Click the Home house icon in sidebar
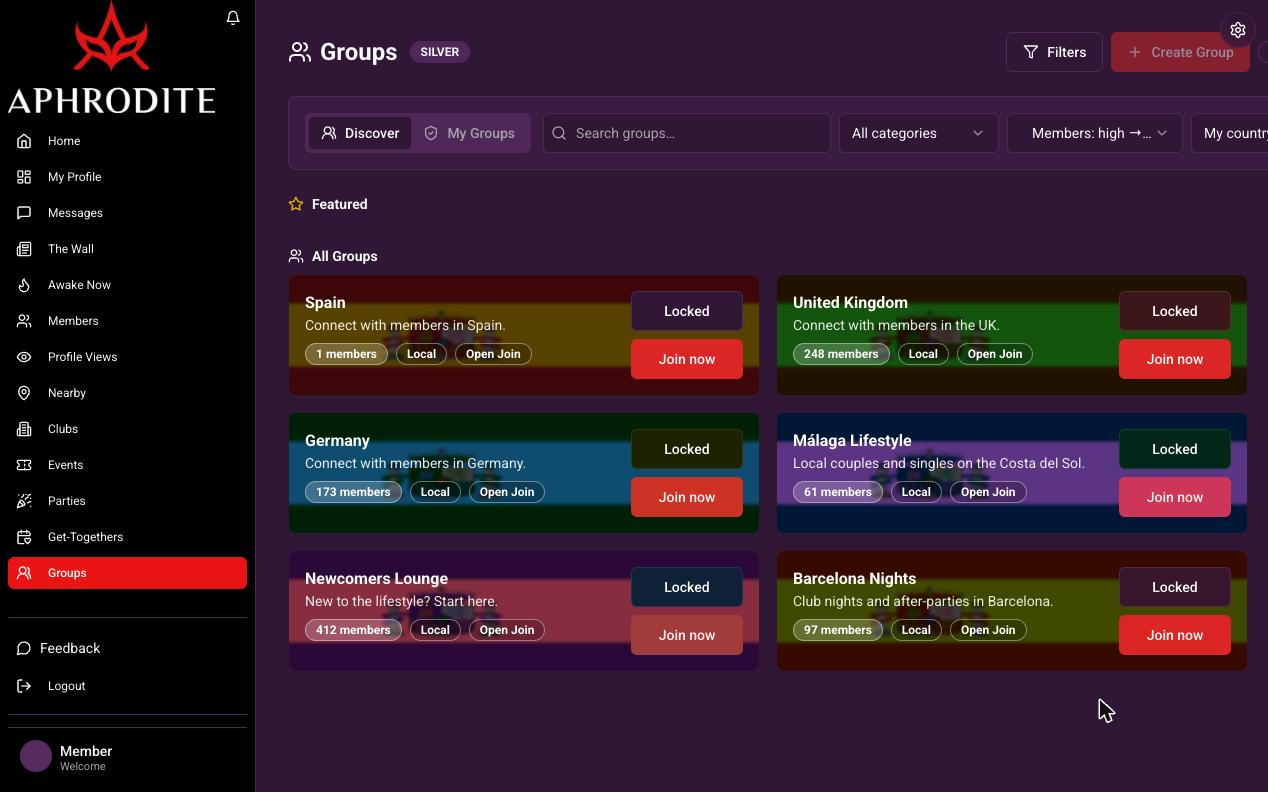The width and height of the screenshot is (1268, 792). [24, 141]
